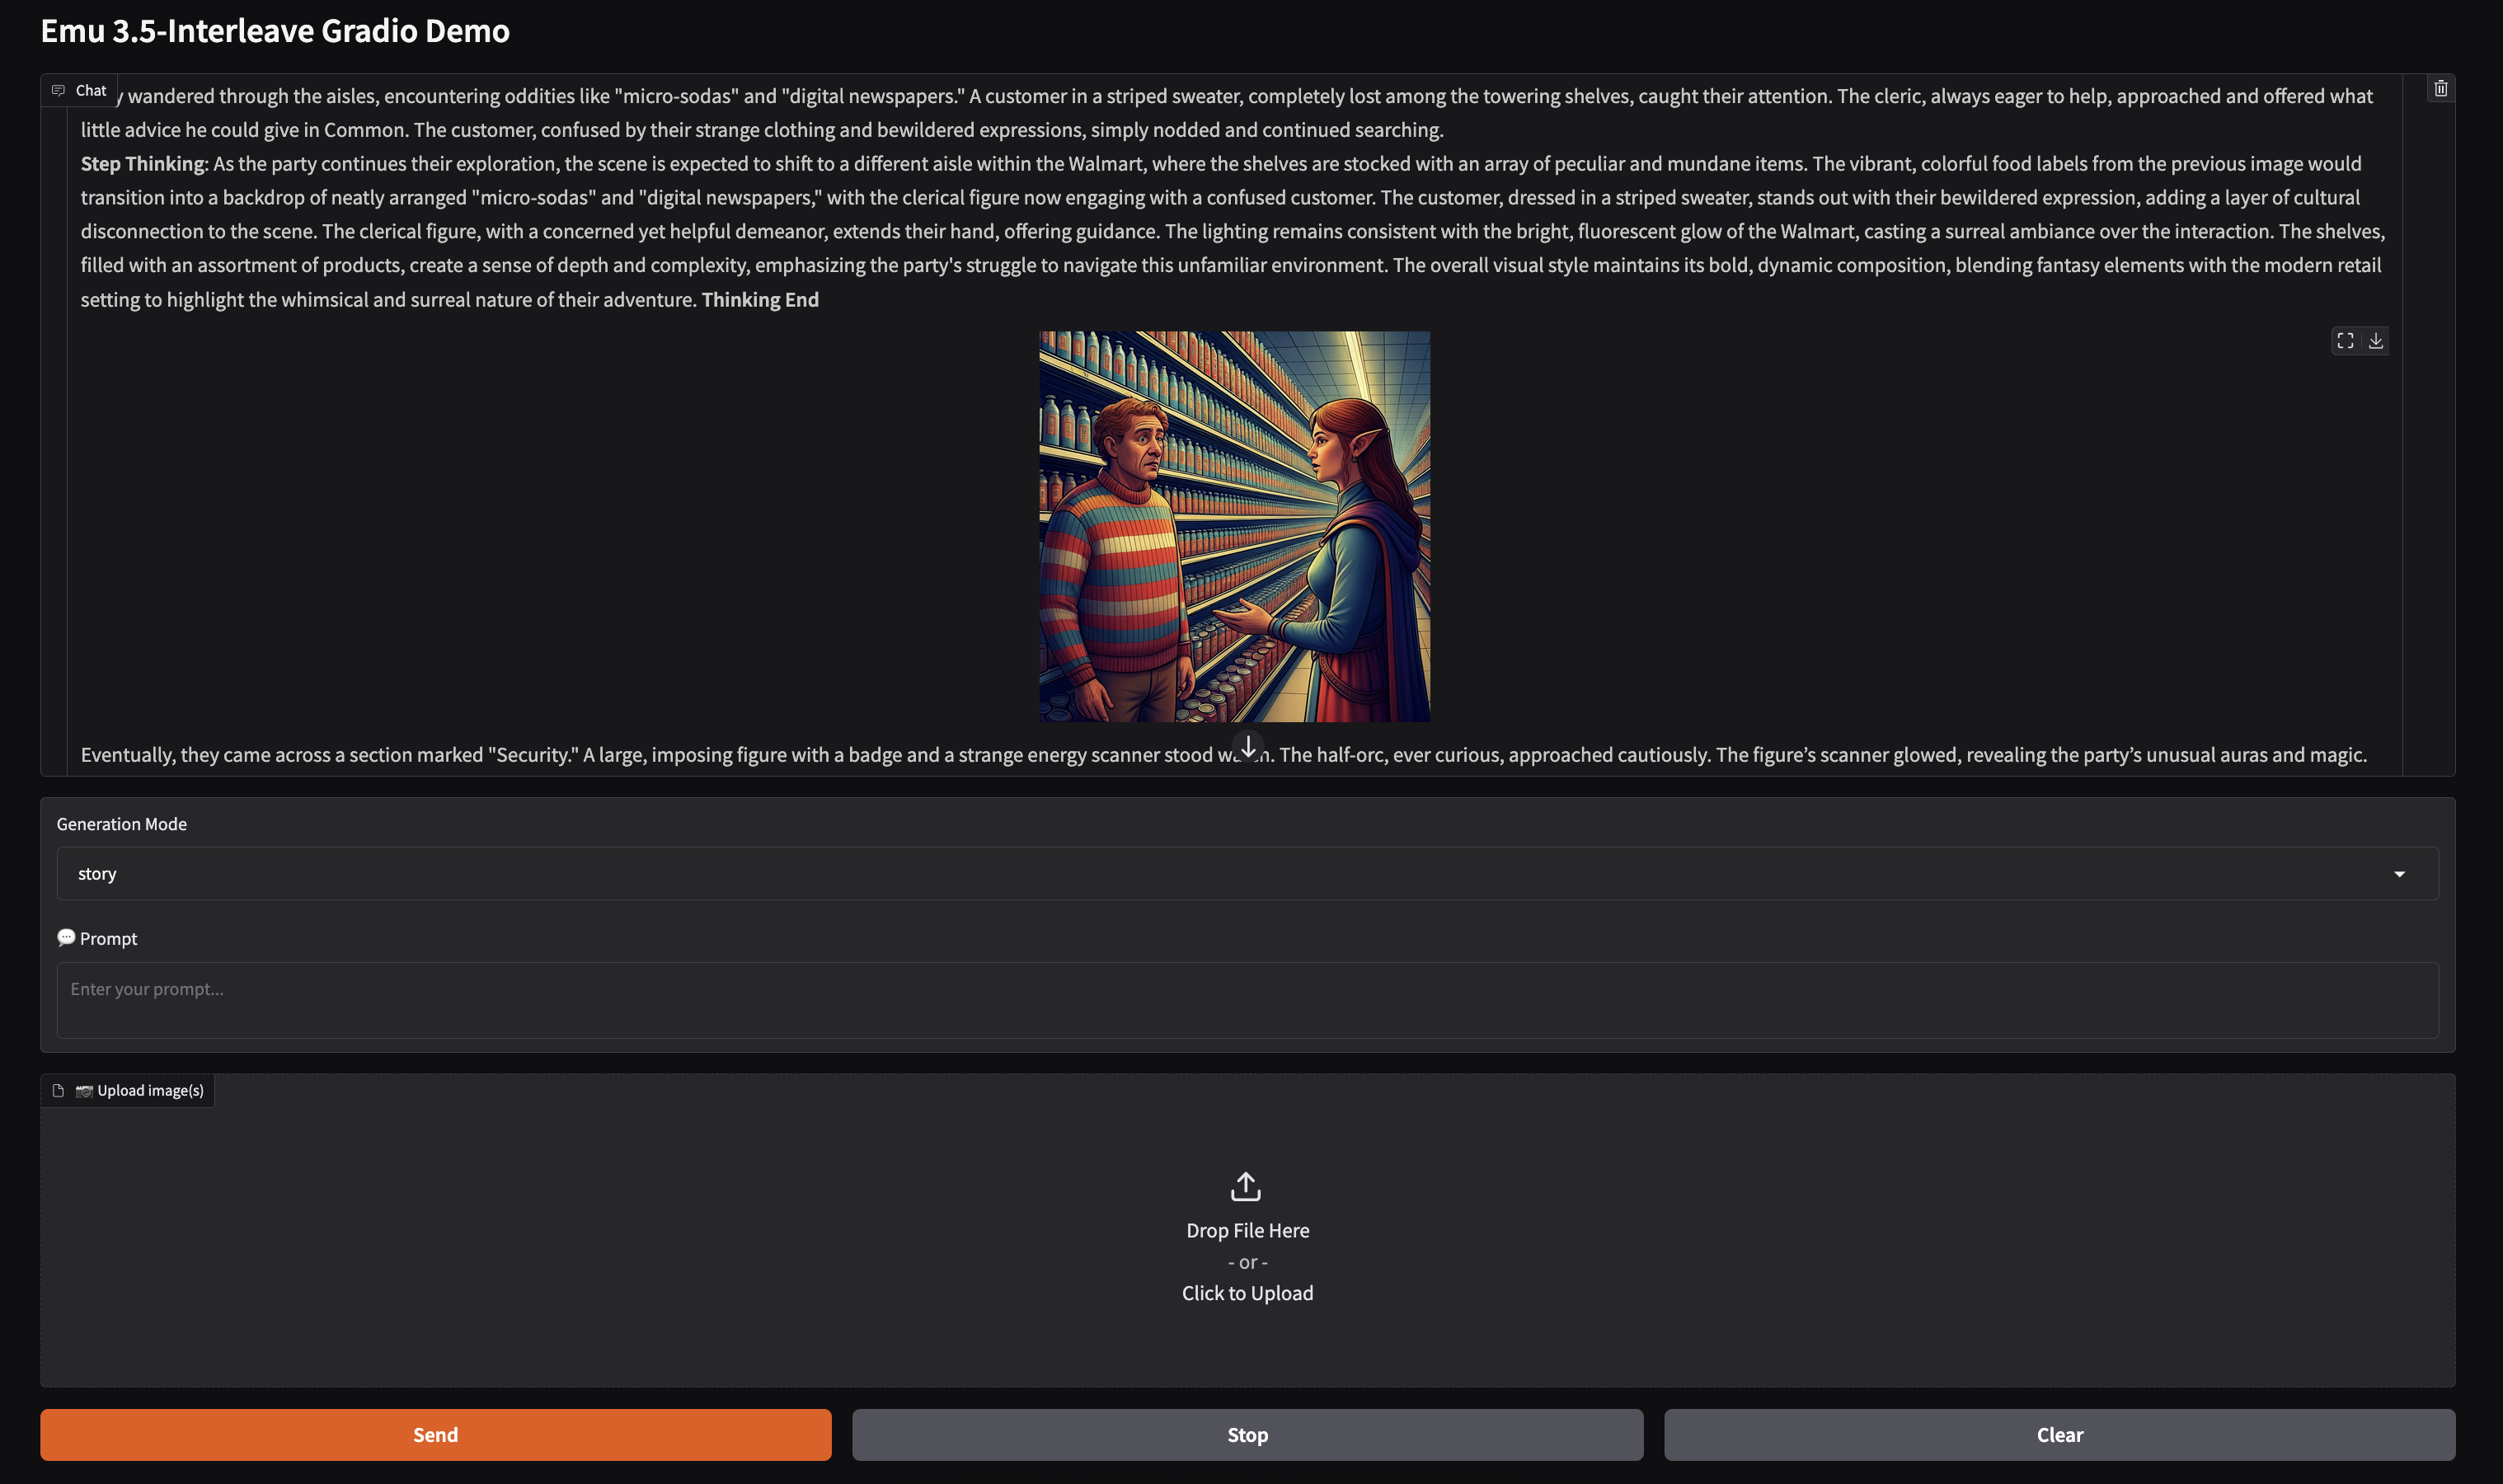Click file icon beside Upload image(s)

click(x=58, y=1091)
